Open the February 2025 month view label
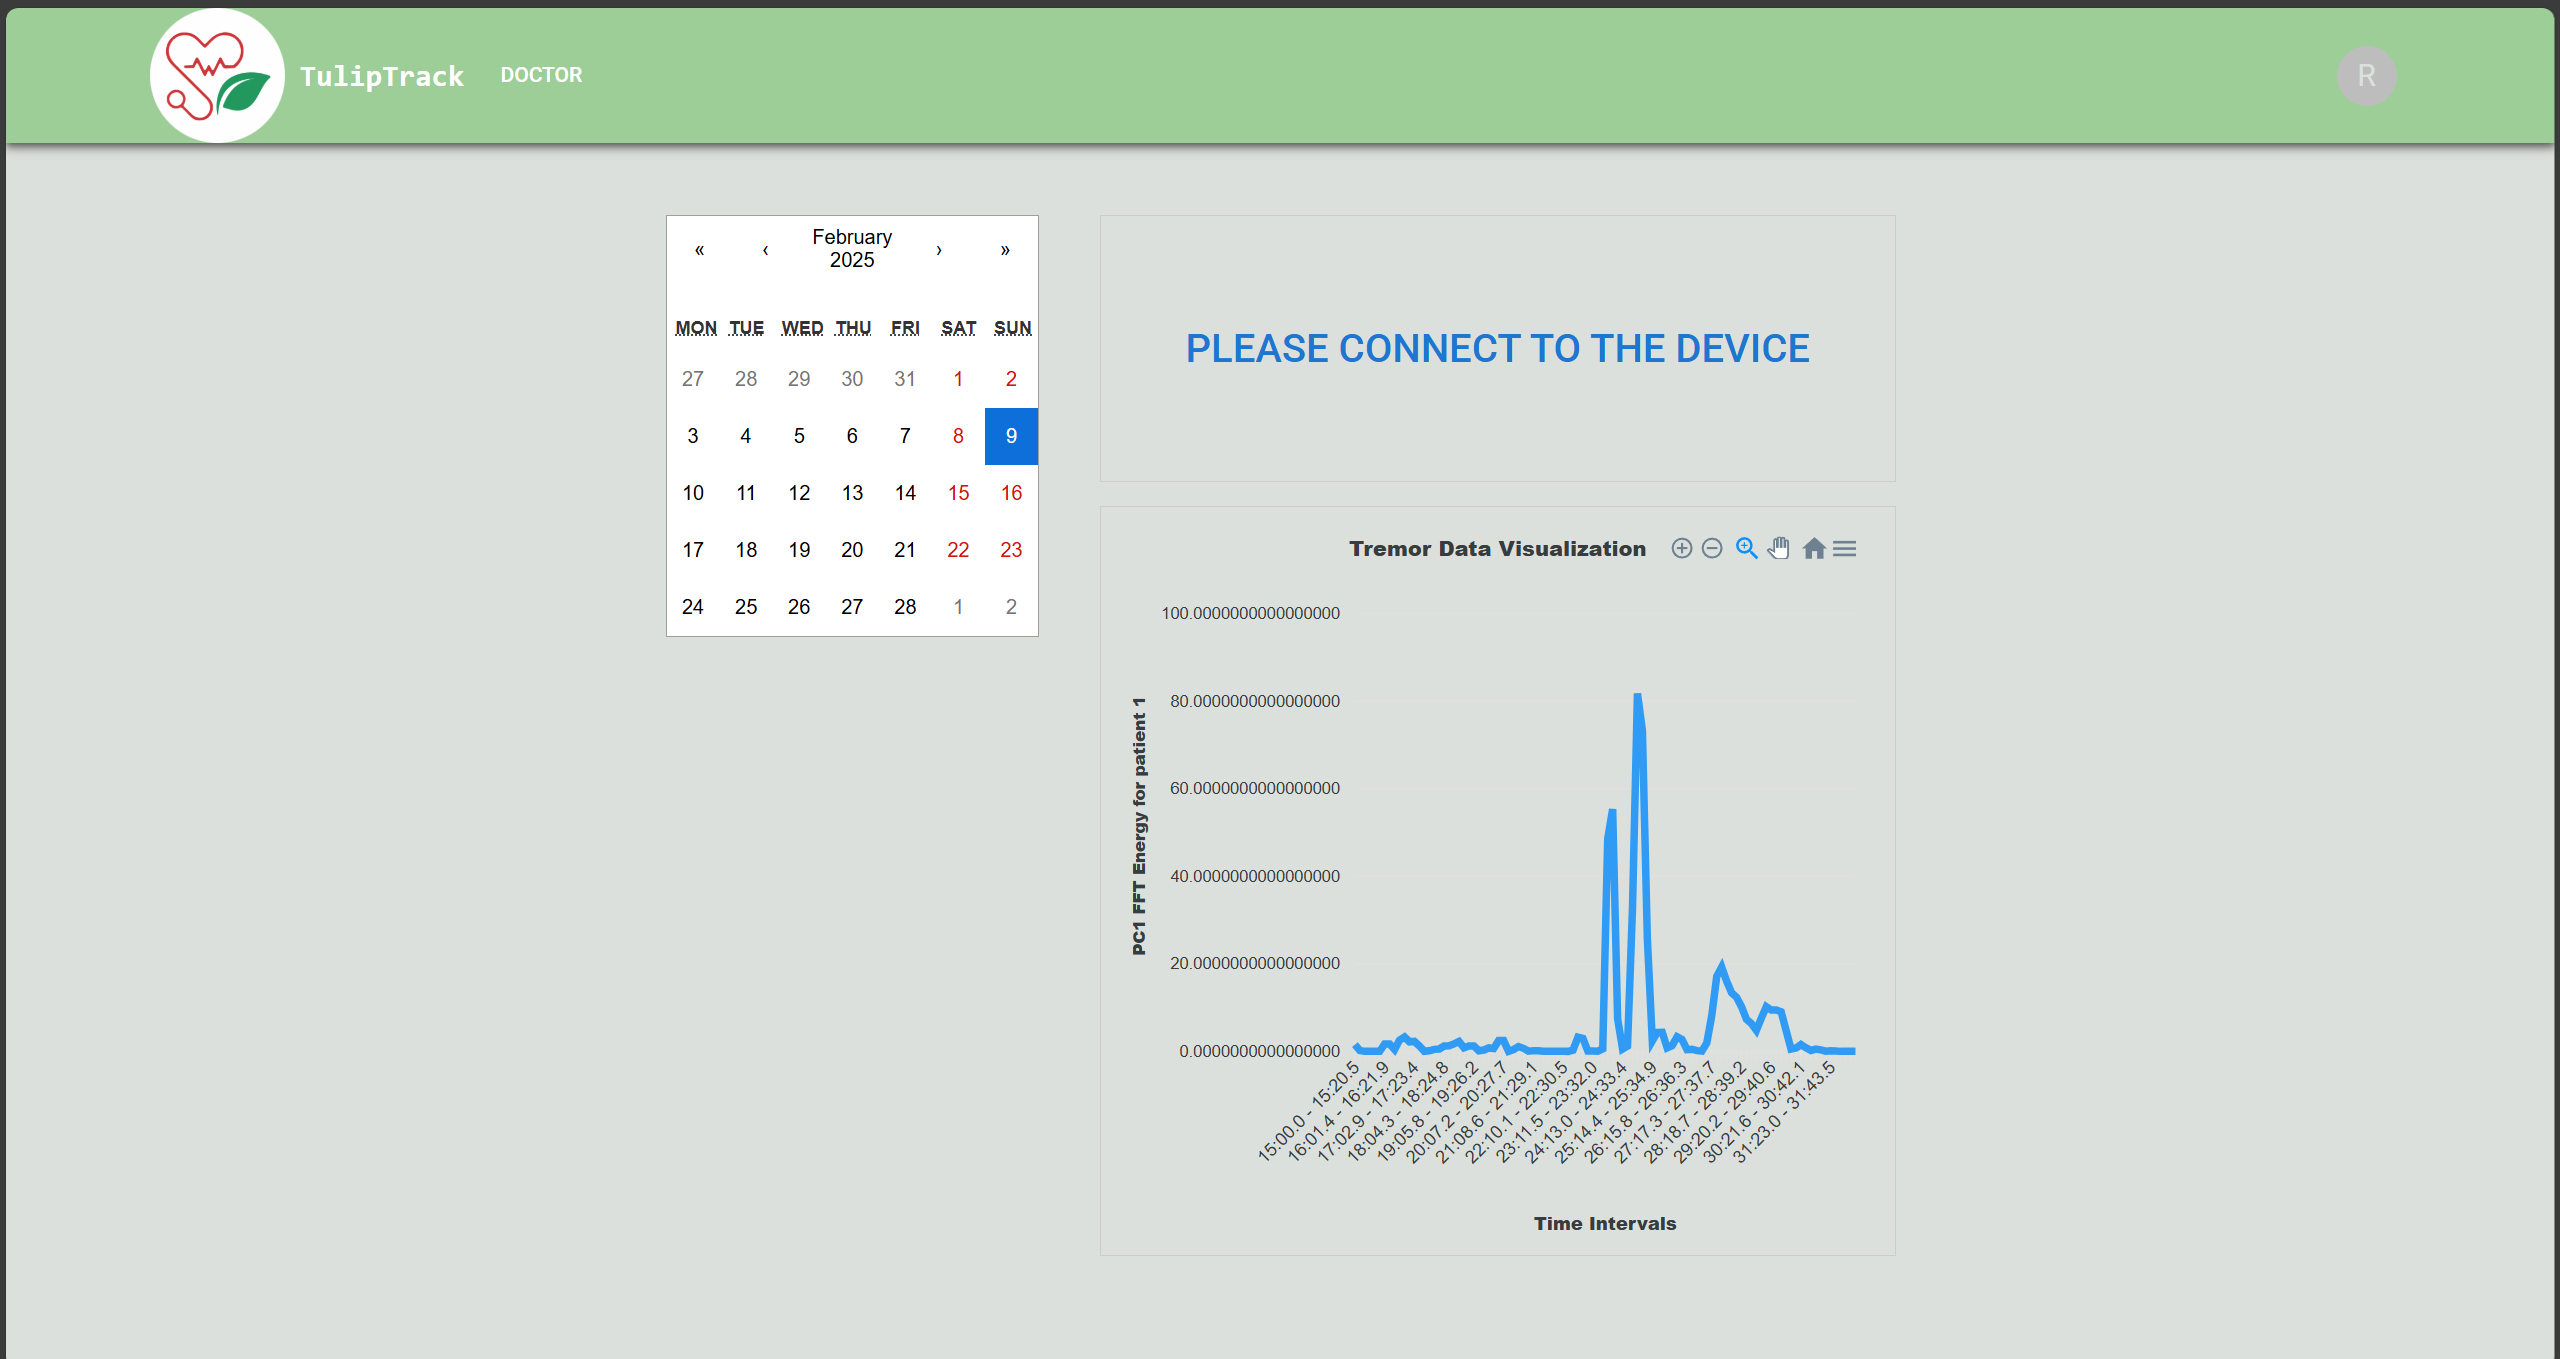The height and width of the screenshot is (1359, 2560). click(852, 248)
